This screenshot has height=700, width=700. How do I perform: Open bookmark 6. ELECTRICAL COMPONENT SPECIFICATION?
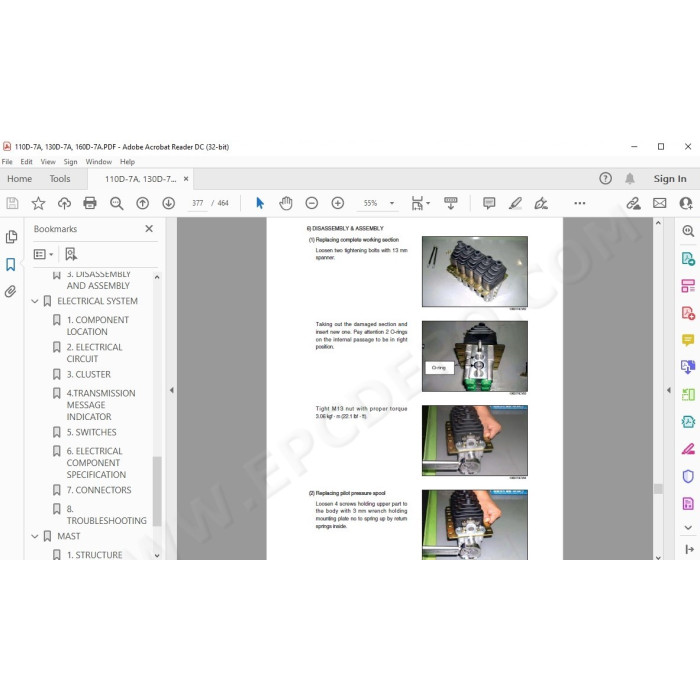96,463
